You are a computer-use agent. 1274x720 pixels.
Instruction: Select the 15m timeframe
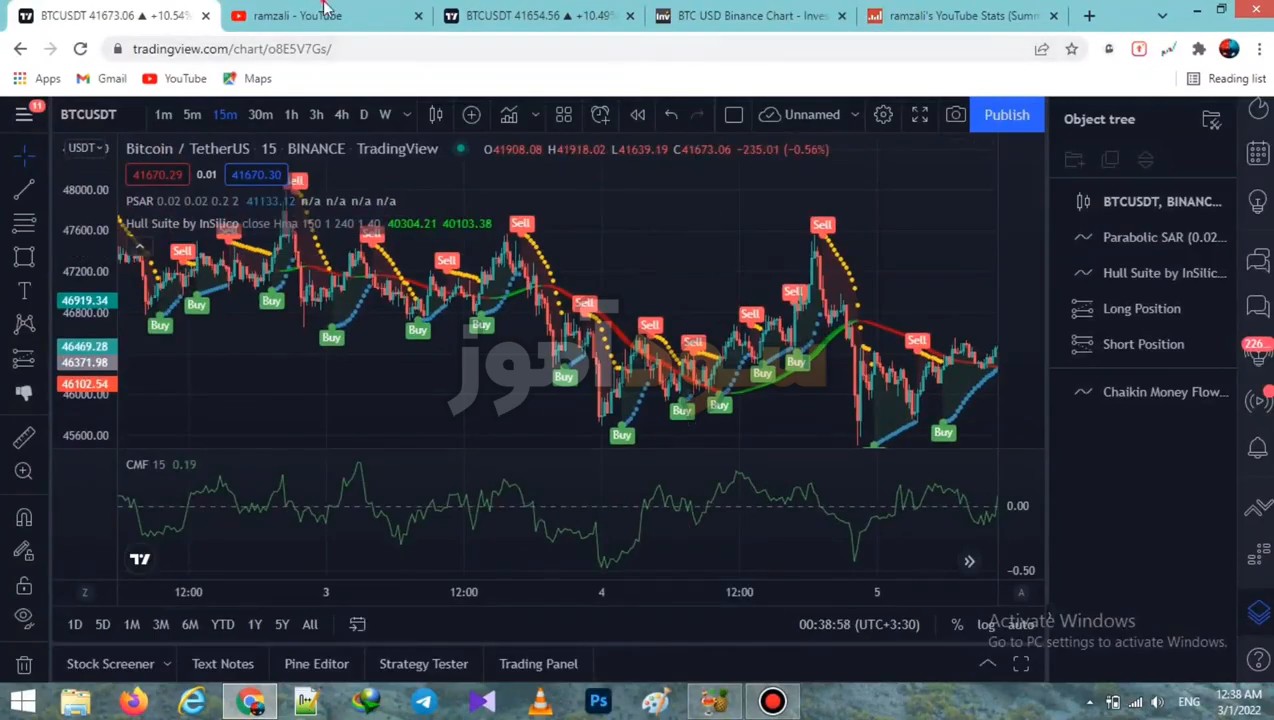[224, 115]
